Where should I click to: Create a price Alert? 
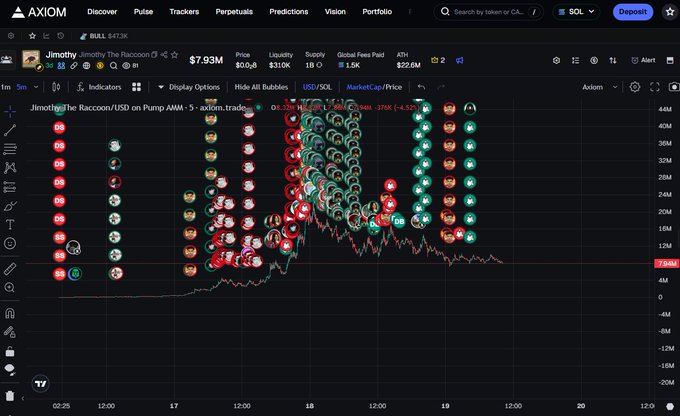[643, 60]
